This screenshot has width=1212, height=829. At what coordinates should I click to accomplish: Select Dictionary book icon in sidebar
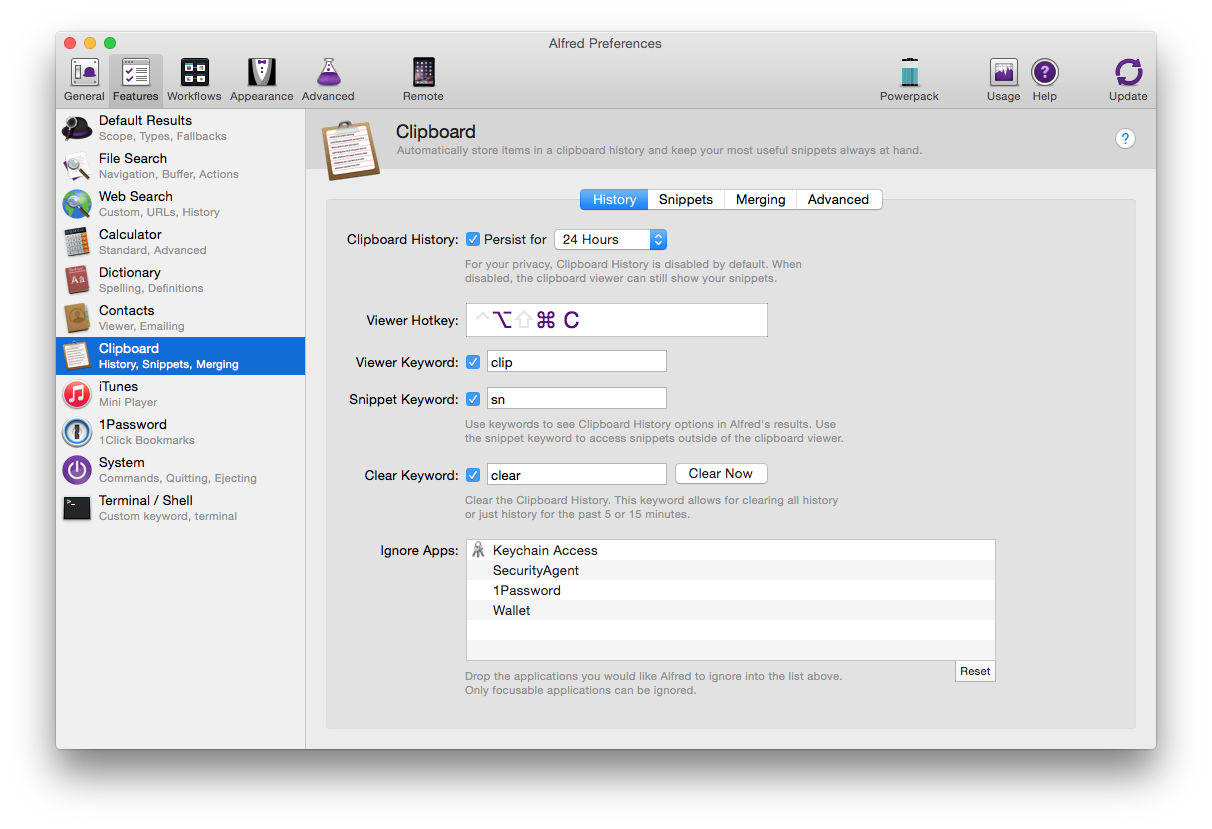77,280
